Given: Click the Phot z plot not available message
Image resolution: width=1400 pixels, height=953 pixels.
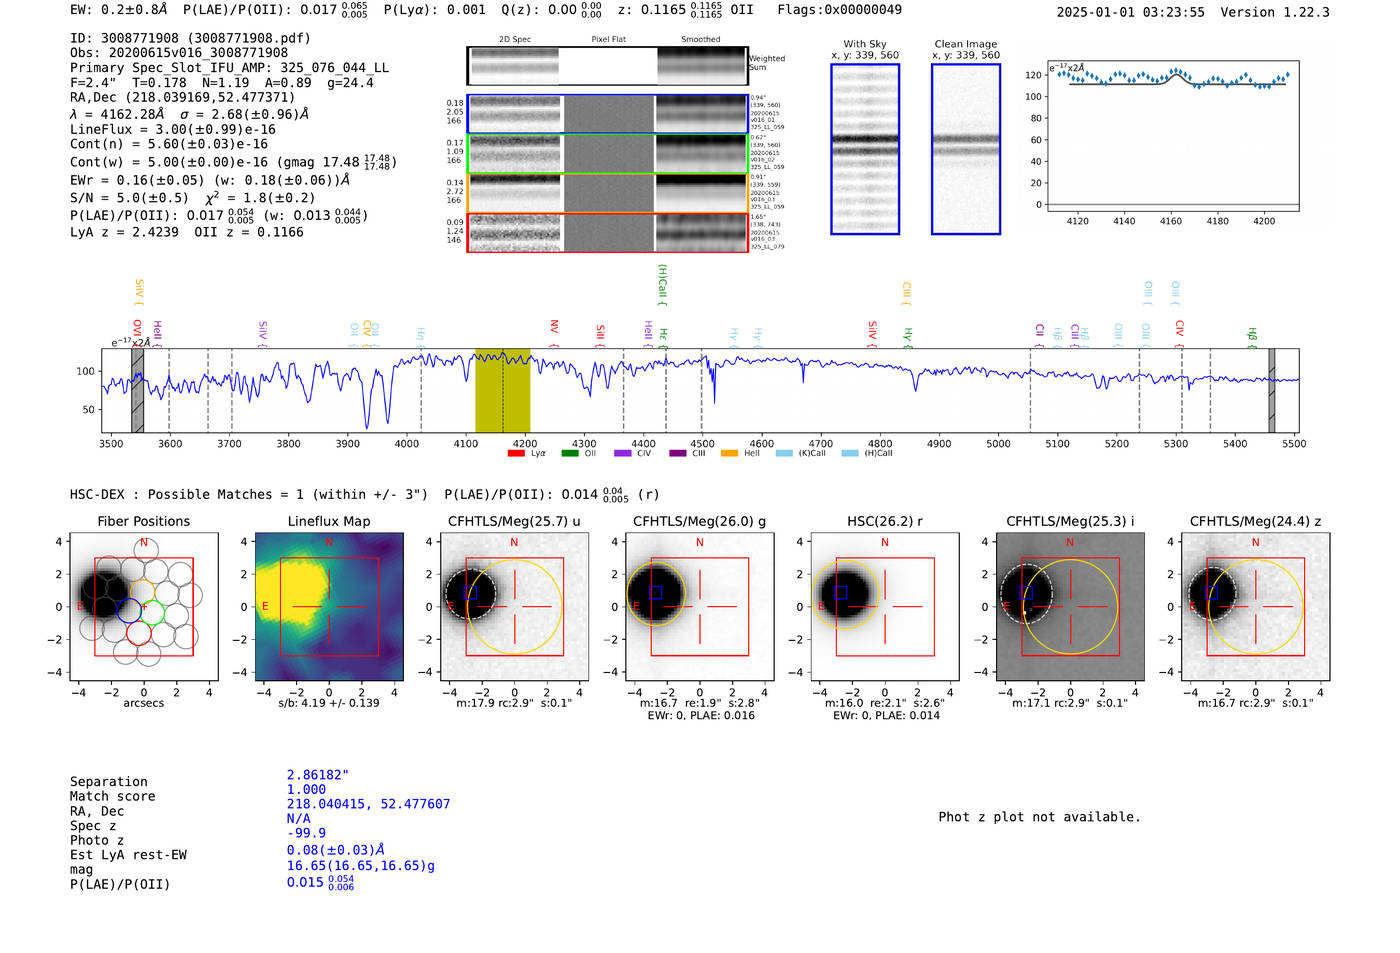Looking at the screenshot, I should tap(1039, 817).
